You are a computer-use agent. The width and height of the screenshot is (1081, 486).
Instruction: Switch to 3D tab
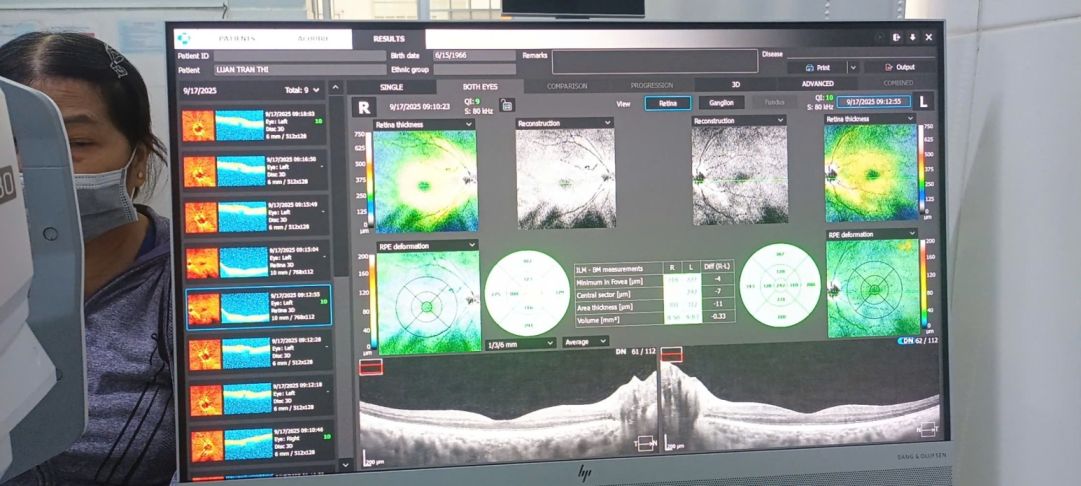click(736, 84)
